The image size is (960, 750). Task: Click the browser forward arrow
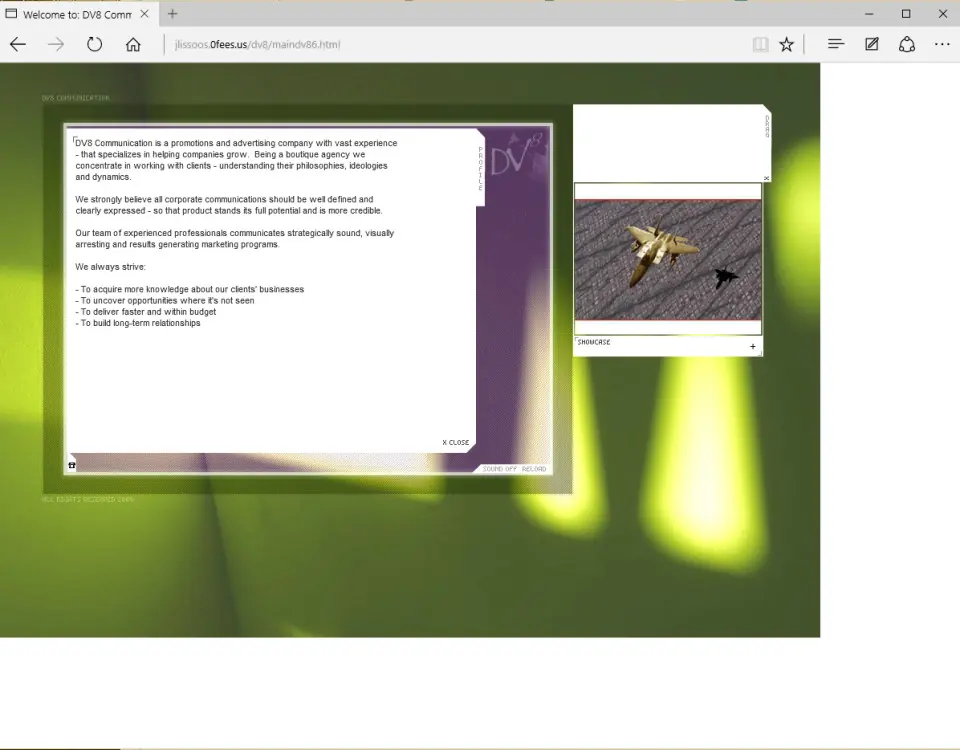point(56,44)
